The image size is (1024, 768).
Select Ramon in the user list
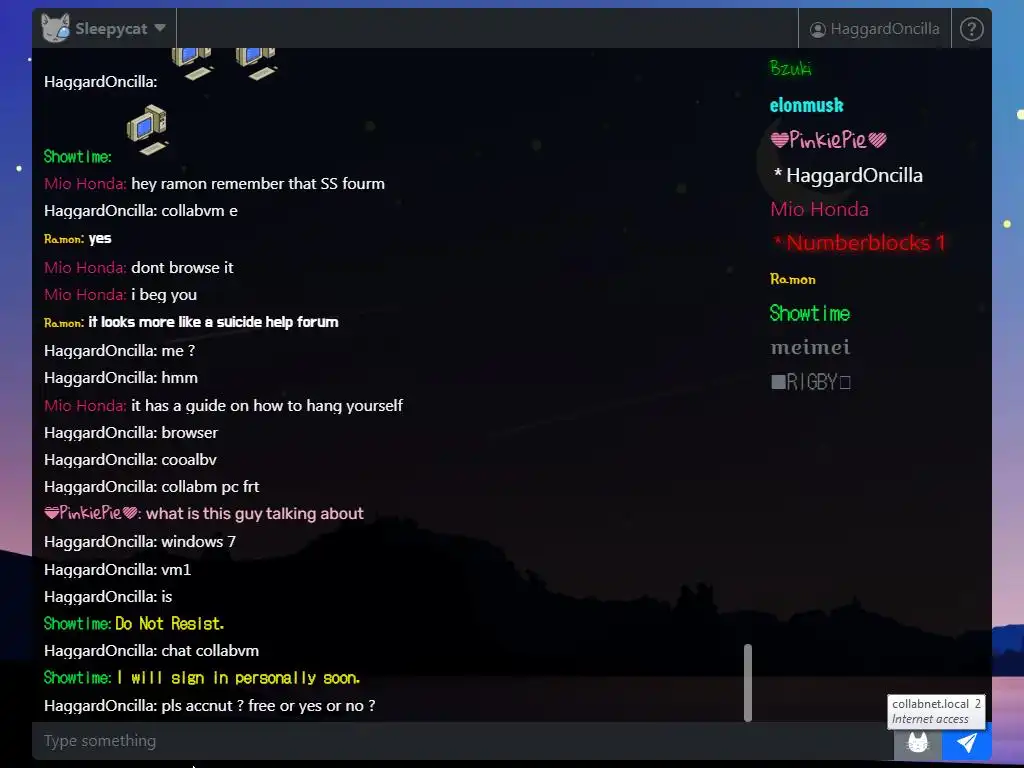coord(793,280)
